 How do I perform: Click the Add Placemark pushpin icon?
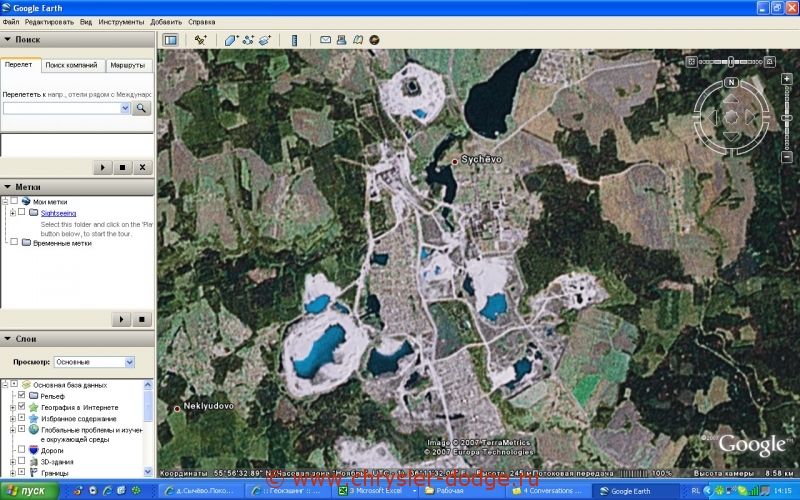[x=201, y=40]
